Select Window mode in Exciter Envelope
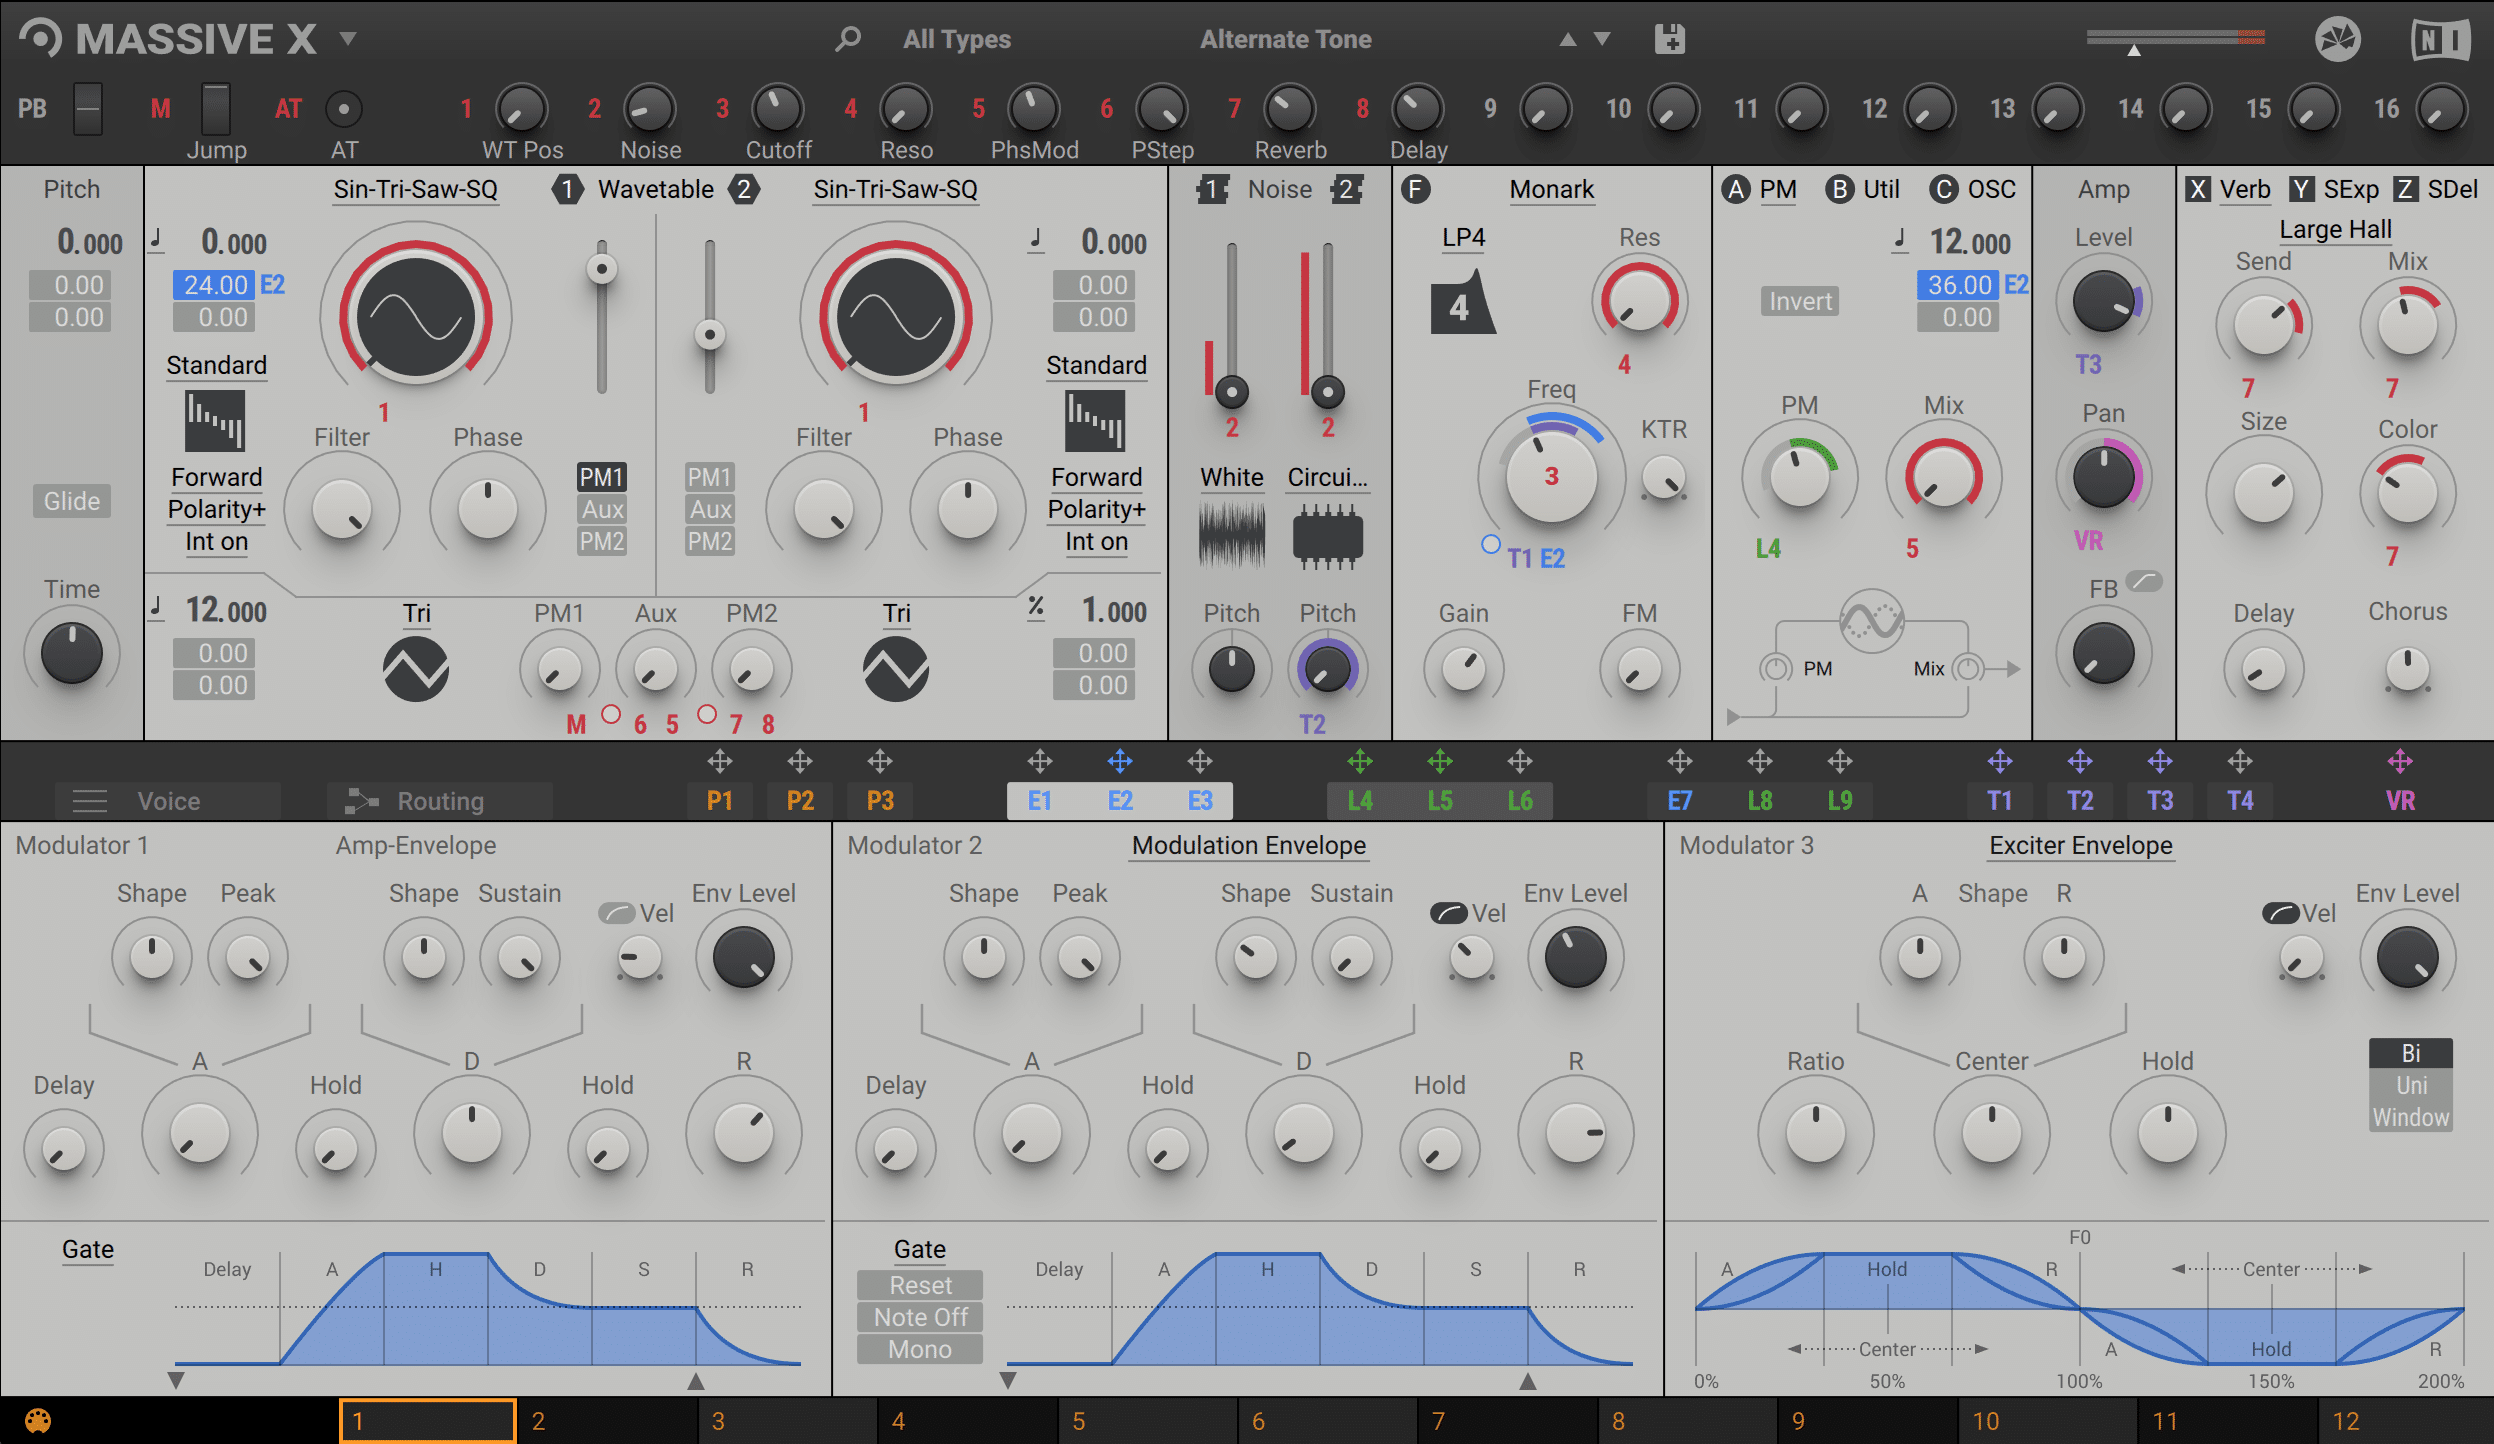Viewport: 2494px width, 1444px height. (x=2411, y=1117)
